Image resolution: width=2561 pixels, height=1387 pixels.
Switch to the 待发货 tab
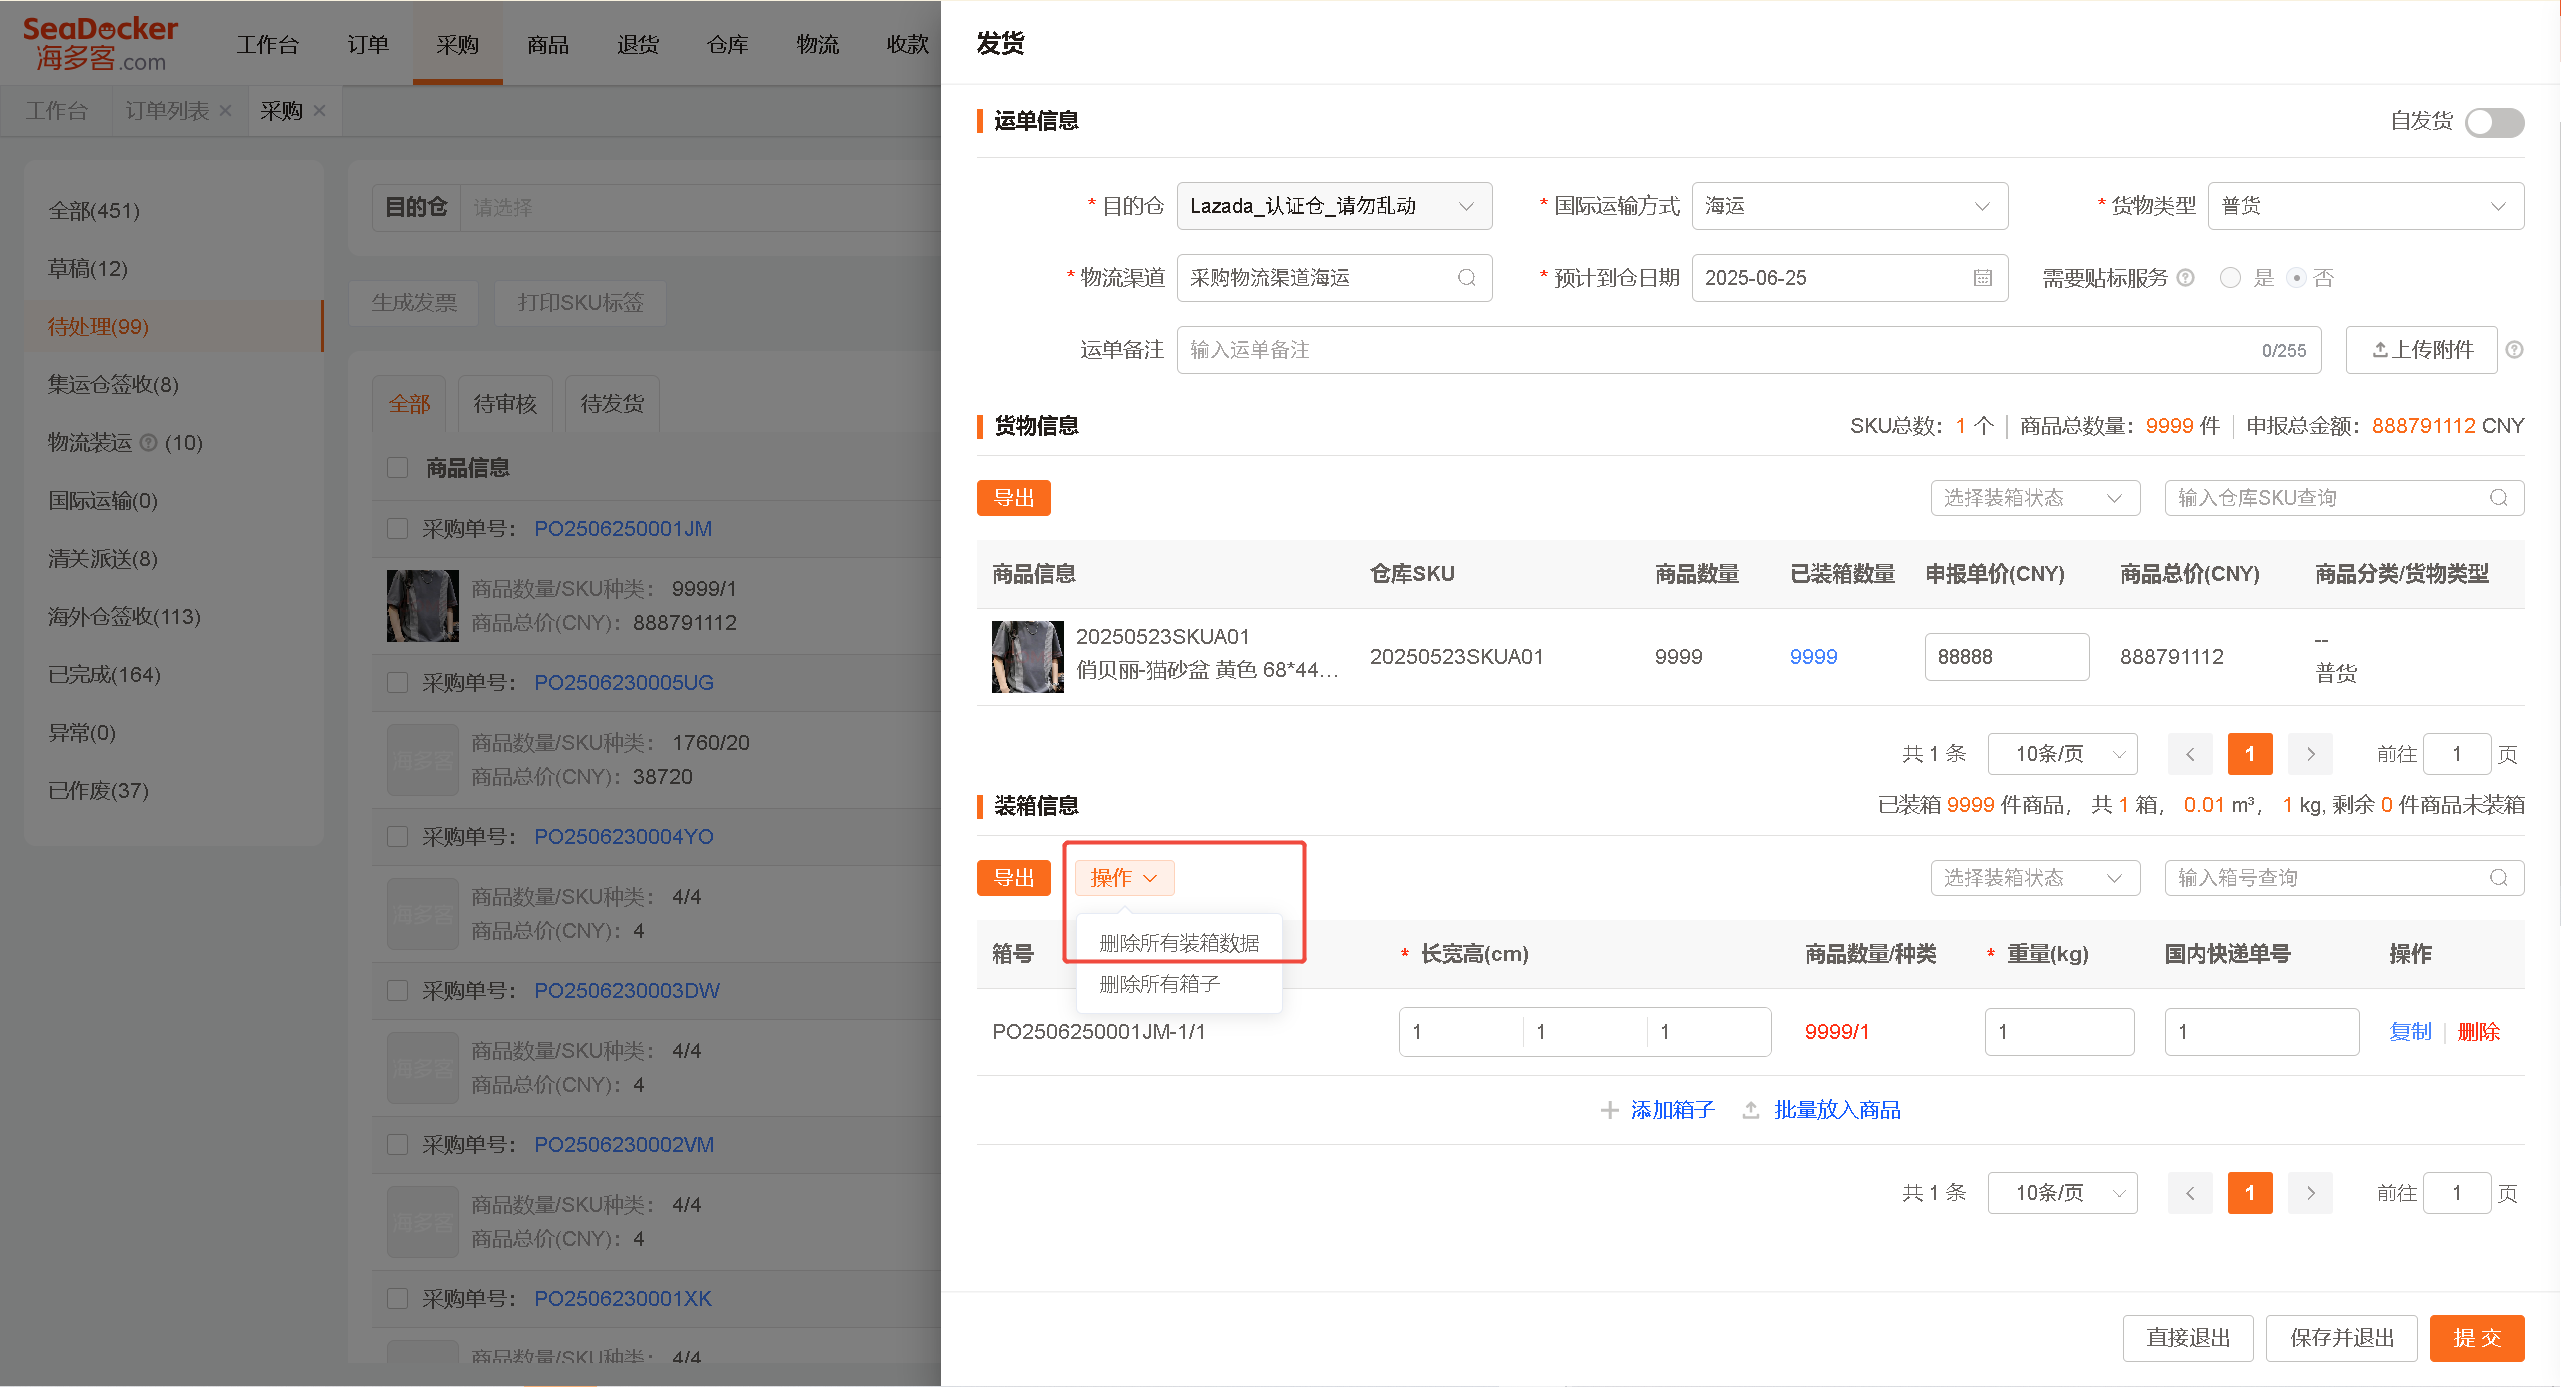point(612,404)
